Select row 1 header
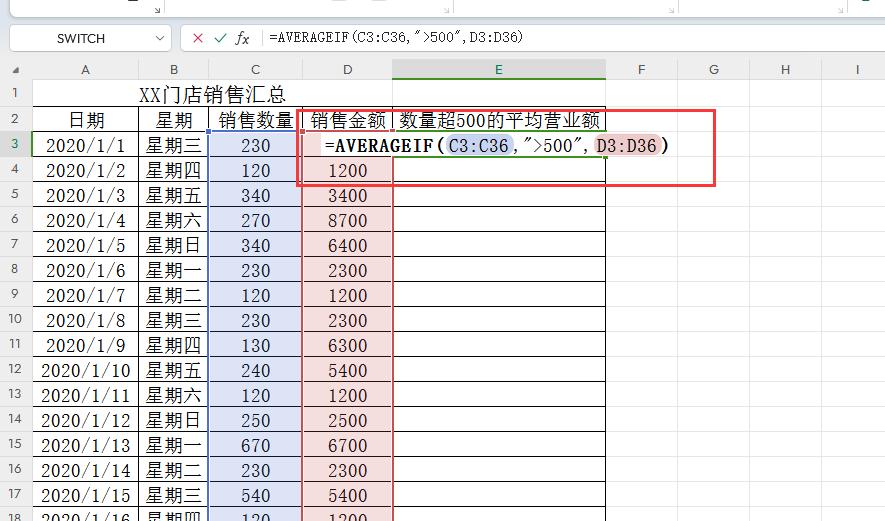Viewport: 885px width, 521px height. [x=15, y=93]
